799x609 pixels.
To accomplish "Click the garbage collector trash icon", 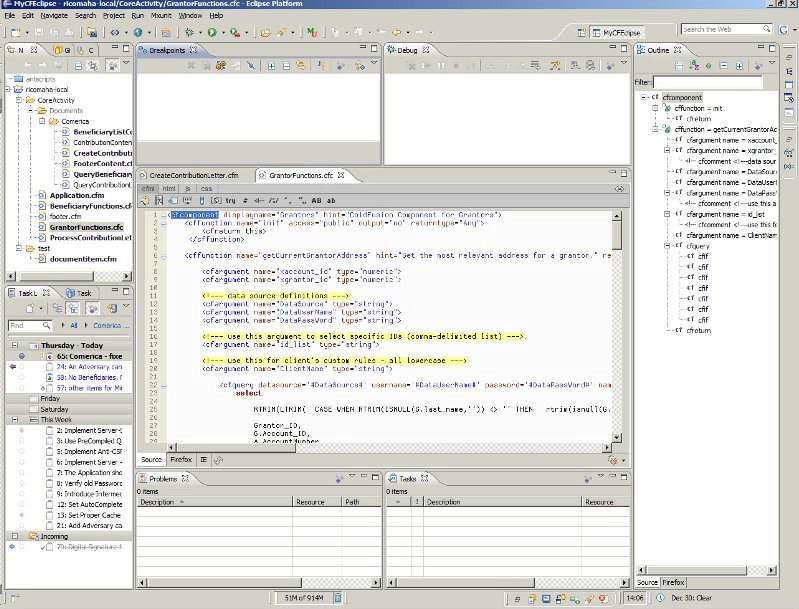I will coord(337,598).
